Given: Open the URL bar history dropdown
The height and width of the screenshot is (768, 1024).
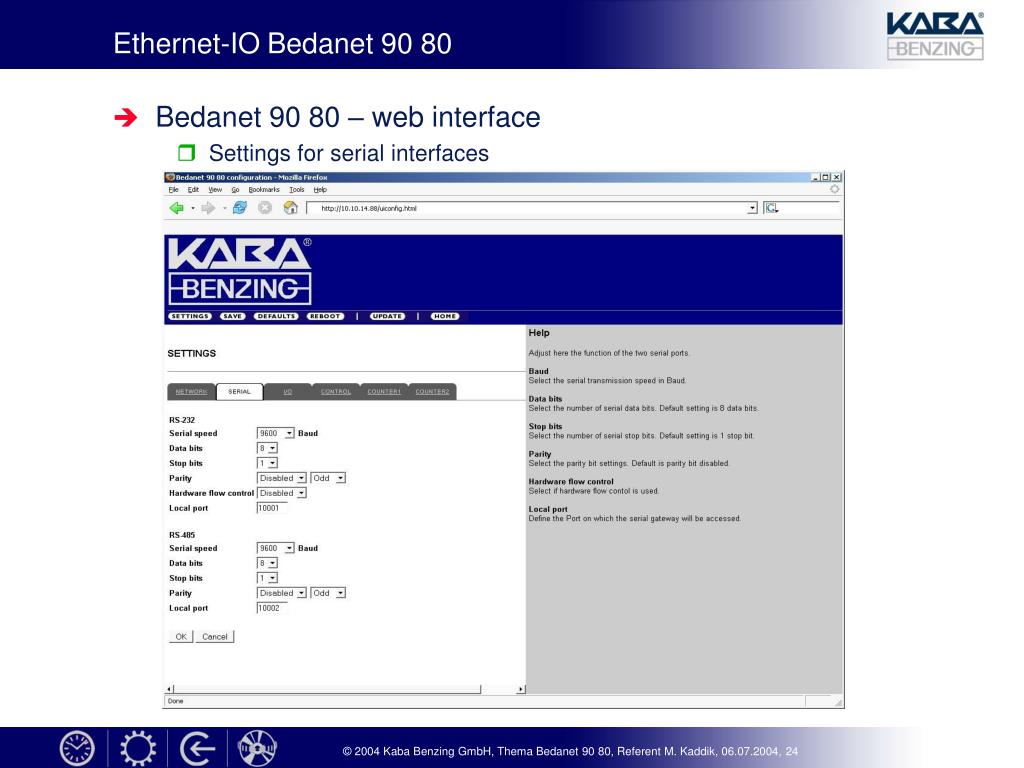Looking at the screenshot, I should tap(752, 208).
